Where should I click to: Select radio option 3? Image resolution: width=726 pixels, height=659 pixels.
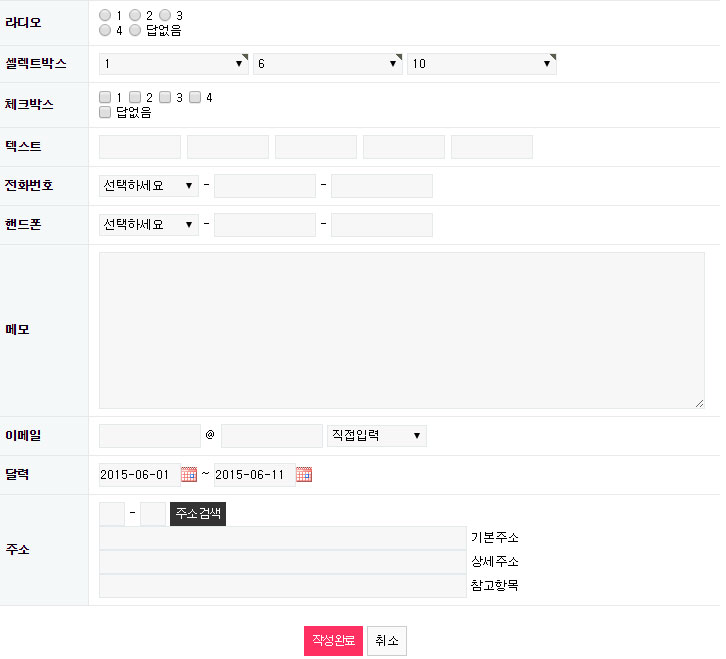(x=165, y=15)
